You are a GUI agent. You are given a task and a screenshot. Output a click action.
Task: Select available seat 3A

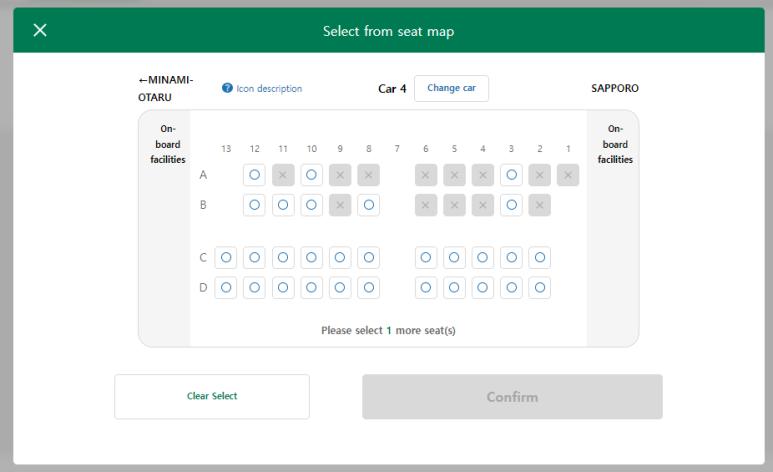tap(511, 175)
